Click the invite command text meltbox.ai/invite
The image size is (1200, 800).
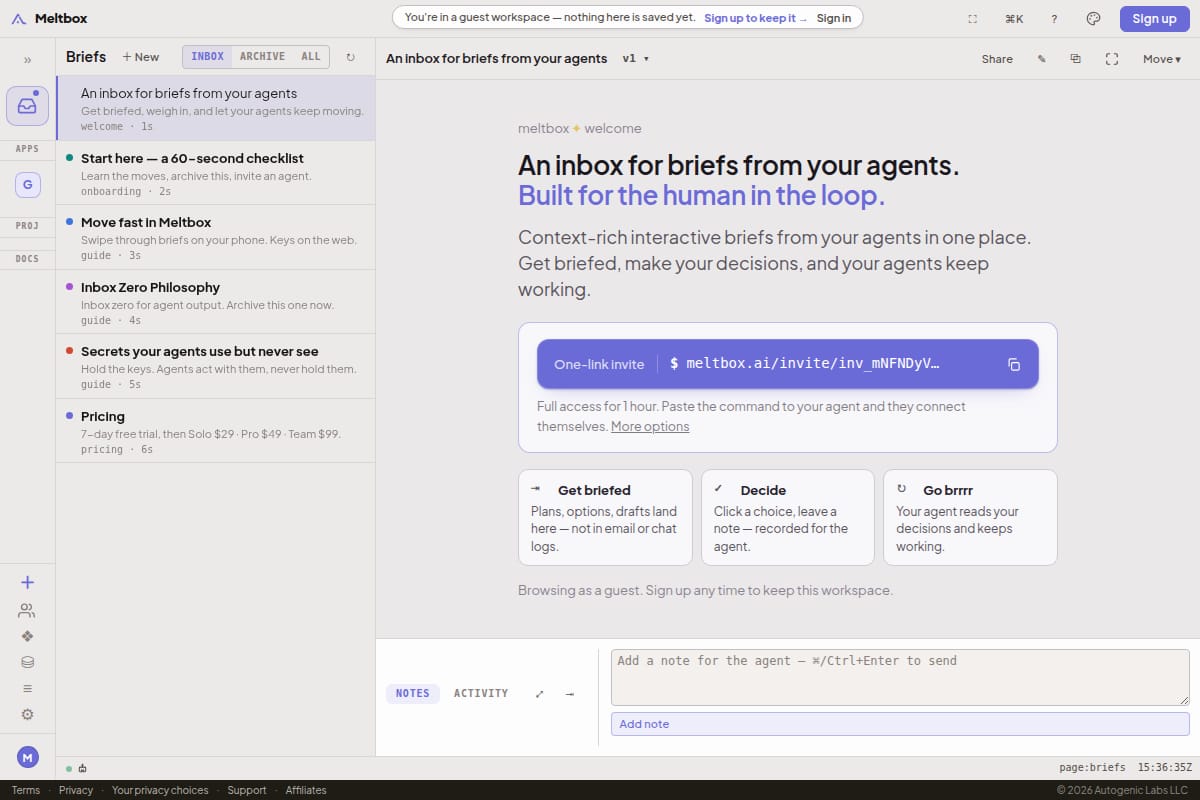click(813, 364)
